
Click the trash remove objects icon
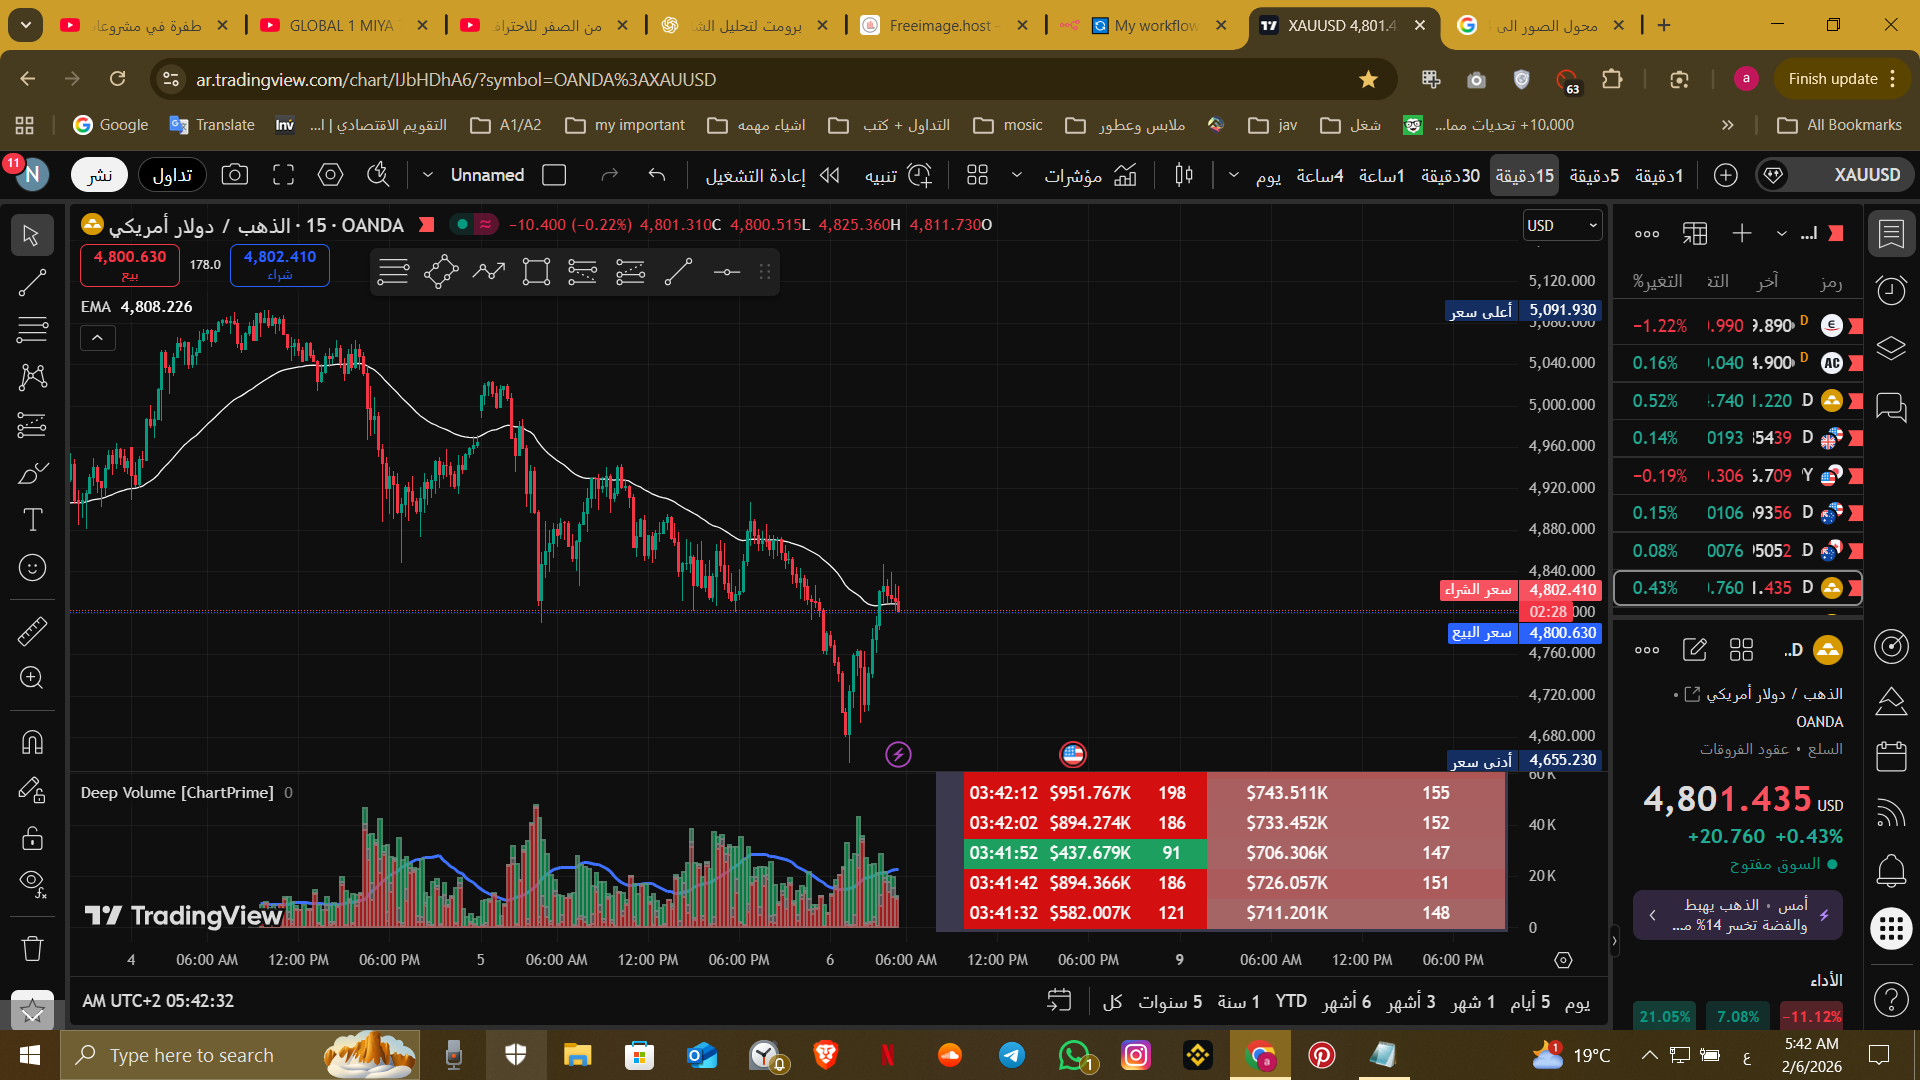click(x=32, y=947)
